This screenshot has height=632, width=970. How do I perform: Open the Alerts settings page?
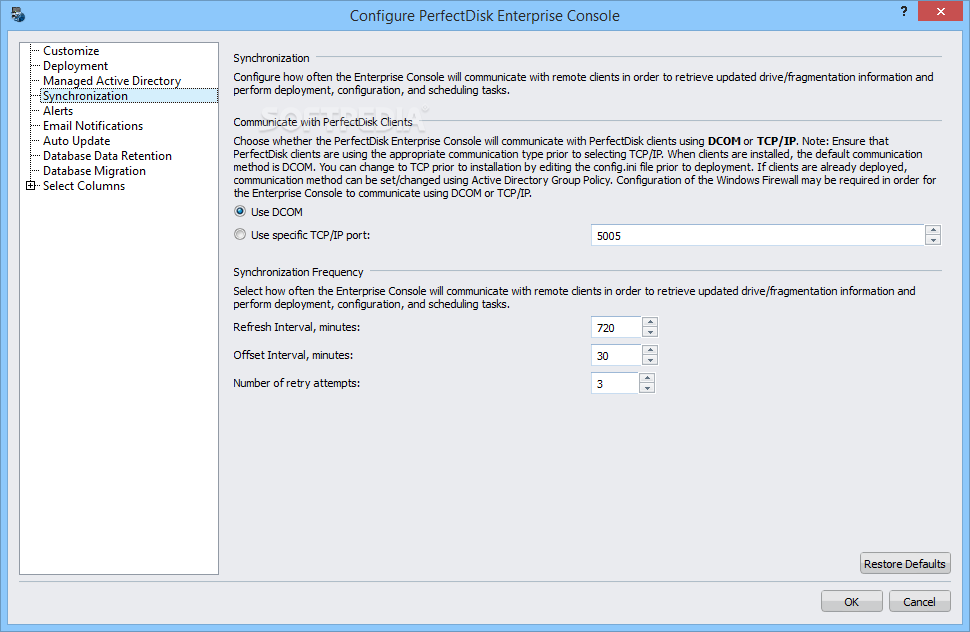58,111
